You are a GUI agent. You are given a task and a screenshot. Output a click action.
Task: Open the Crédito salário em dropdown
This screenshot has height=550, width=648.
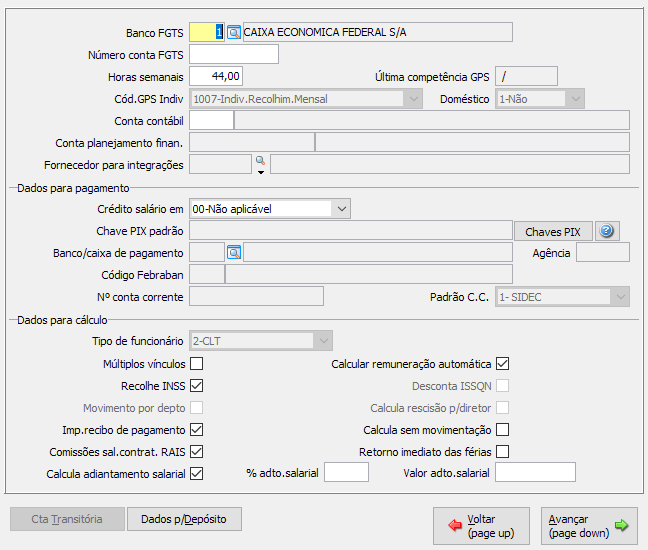click(342, 208)
